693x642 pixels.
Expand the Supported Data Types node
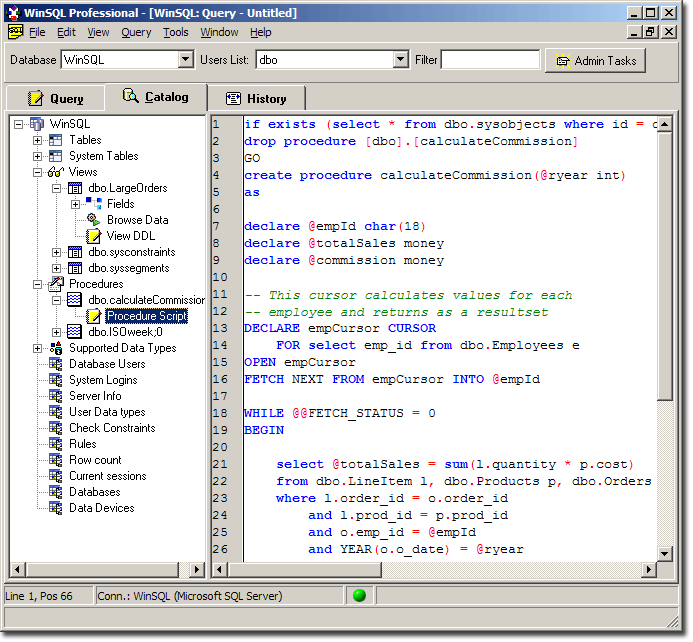(37, 349)
